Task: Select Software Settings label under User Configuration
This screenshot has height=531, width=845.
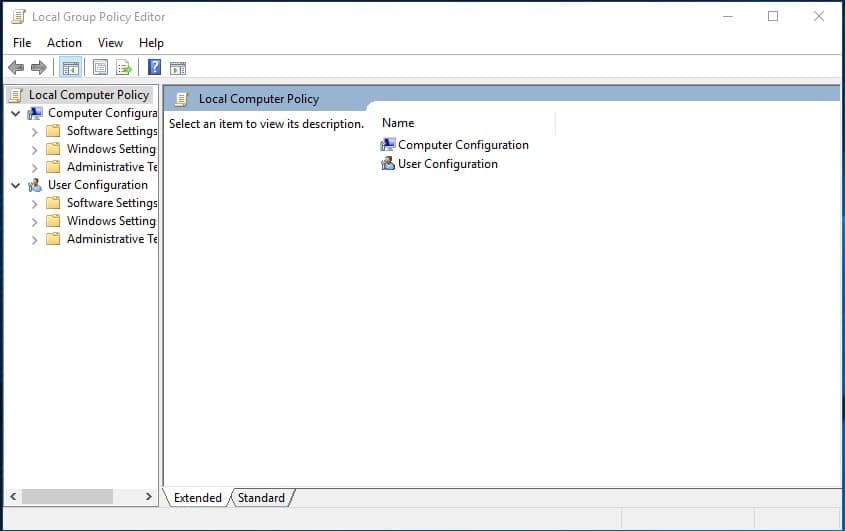Action: 112,203
